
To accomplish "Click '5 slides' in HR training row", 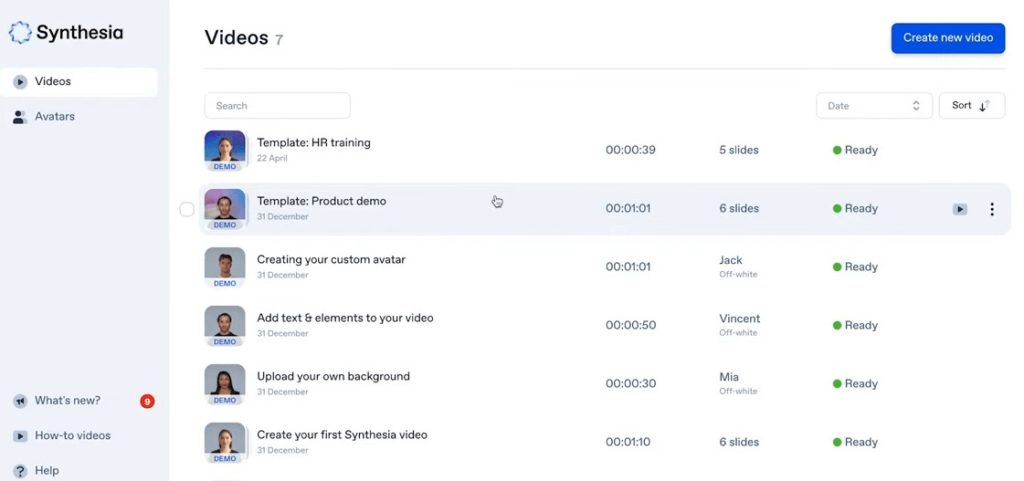I will [x=739, y=150].
